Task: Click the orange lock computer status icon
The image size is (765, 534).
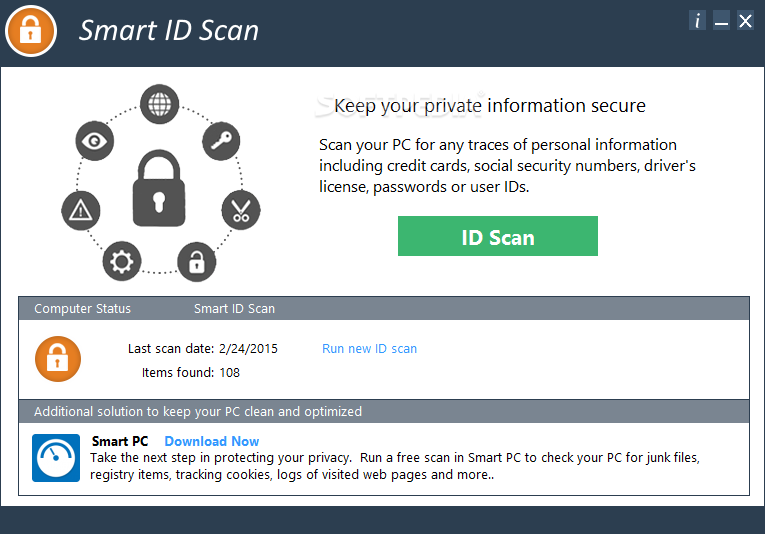Action: click(58, 359)
